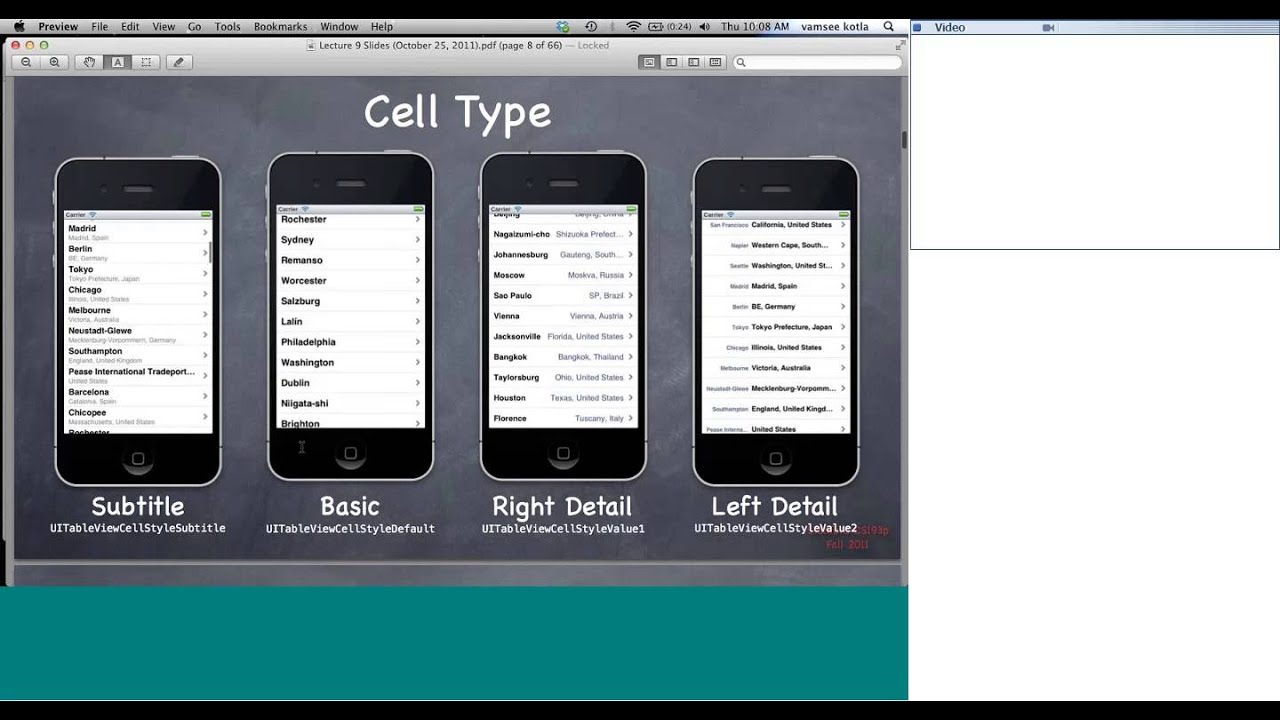
Task: Open the battery status menu
Action: pos(671,27)
